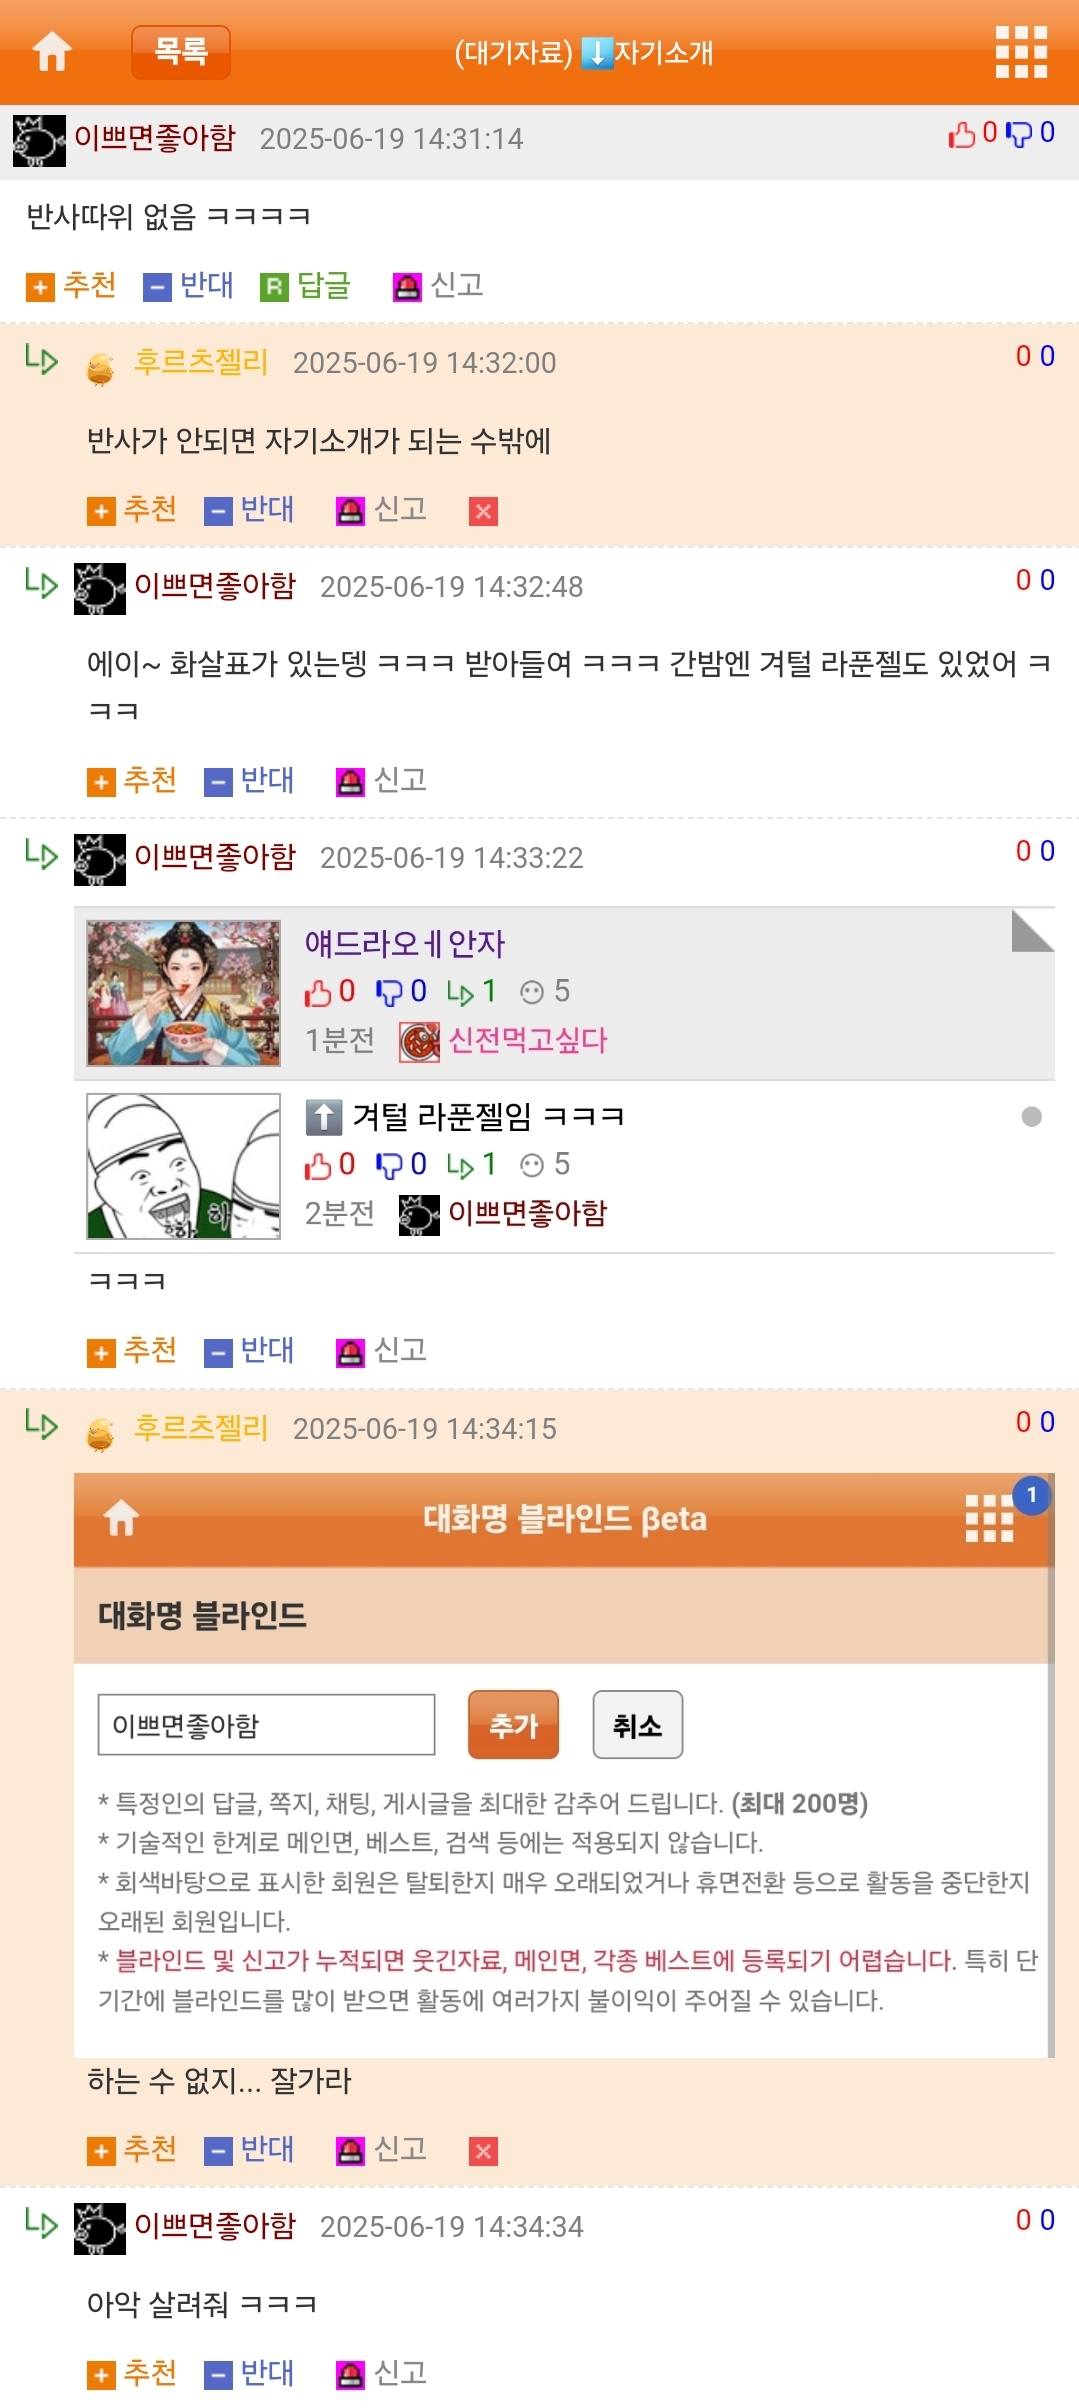1079x2408 pixels.
Task: Click the gray corner triangle on 얘드라오ㅔ안자 card
Action: click(1033, 931)
